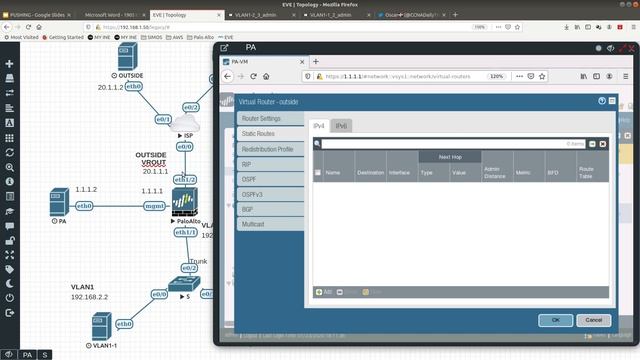Open the BGP section
The width and height of the screenshot is (640, 360).
point(271,209)
